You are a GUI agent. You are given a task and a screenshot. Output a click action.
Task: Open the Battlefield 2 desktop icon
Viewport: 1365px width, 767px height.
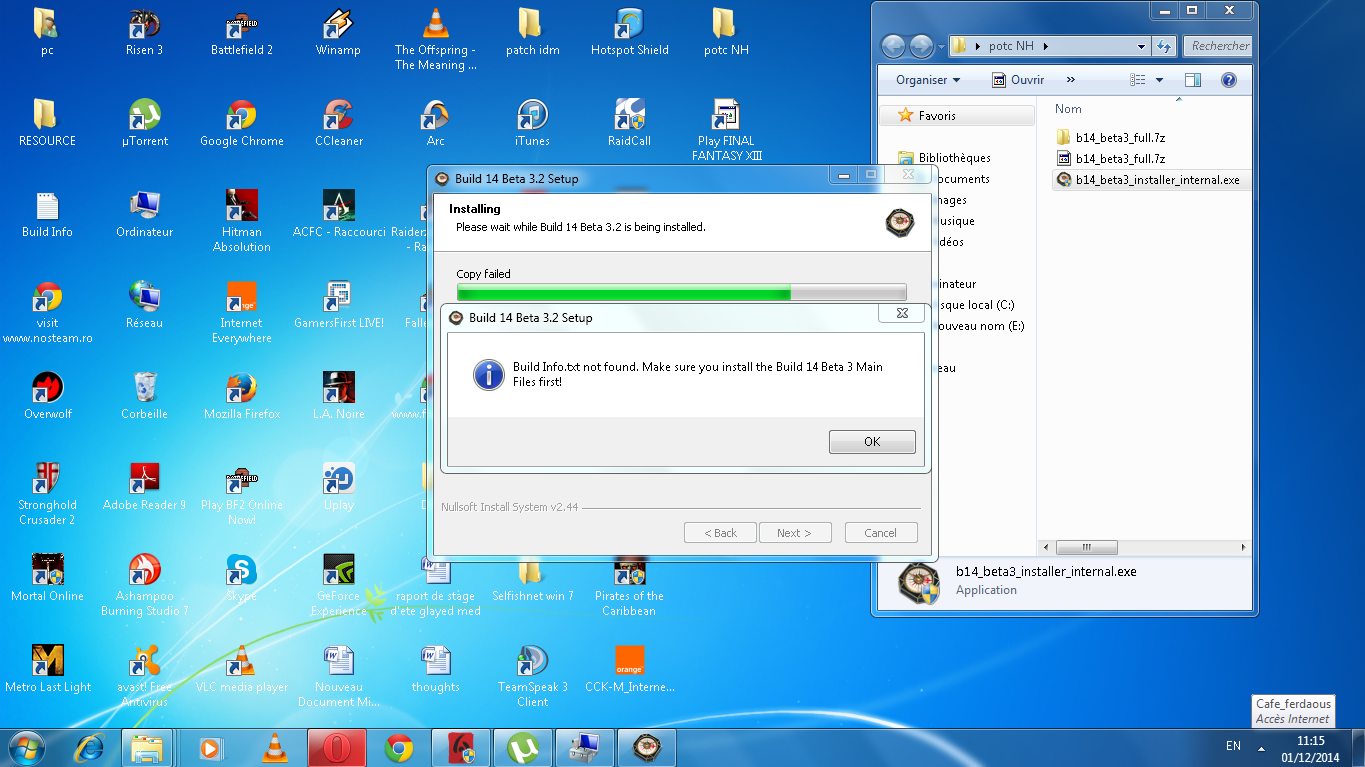[x=241, y=33]
